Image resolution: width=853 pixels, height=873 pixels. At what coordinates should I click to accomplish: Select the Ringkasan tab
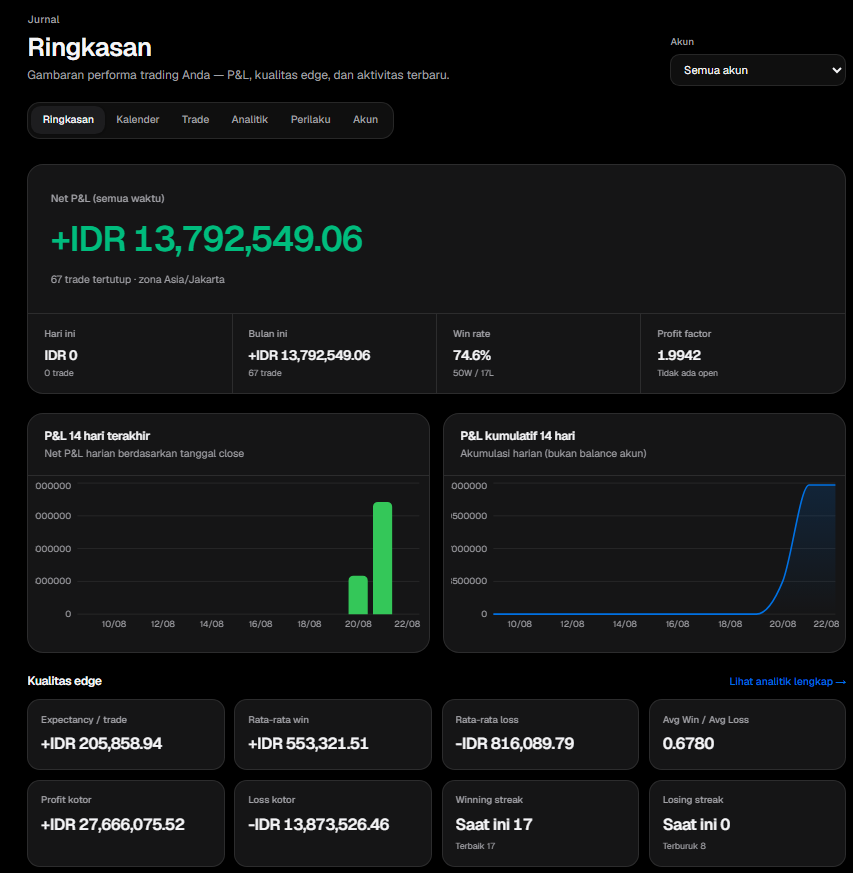coord(68,120)
